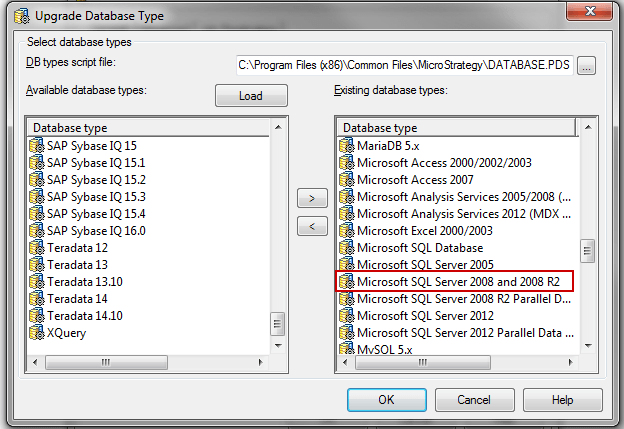
Task: Confirm the dialog with OK
Action: click(386, 400)
